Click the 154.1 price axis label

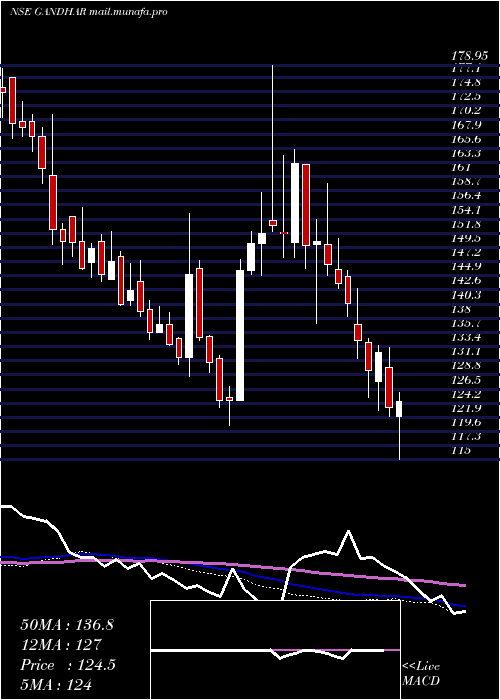click(466, 210)
